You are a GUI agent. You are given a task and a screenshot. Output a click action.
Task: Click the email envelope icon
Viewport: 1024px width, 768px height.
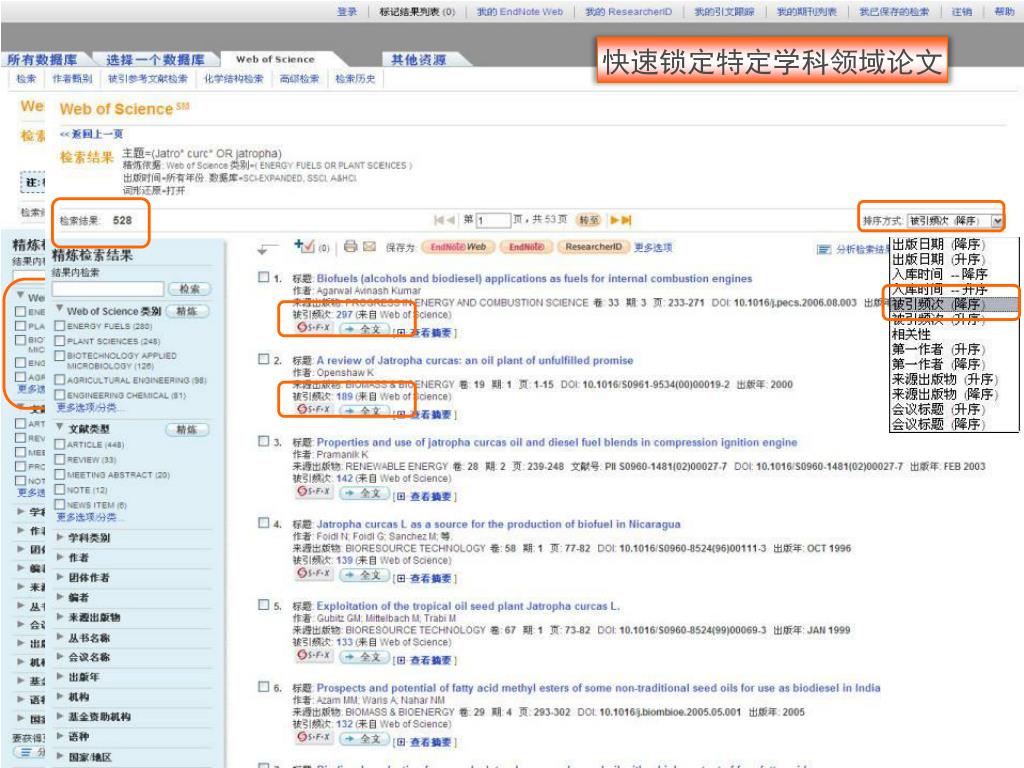(370, 246)
